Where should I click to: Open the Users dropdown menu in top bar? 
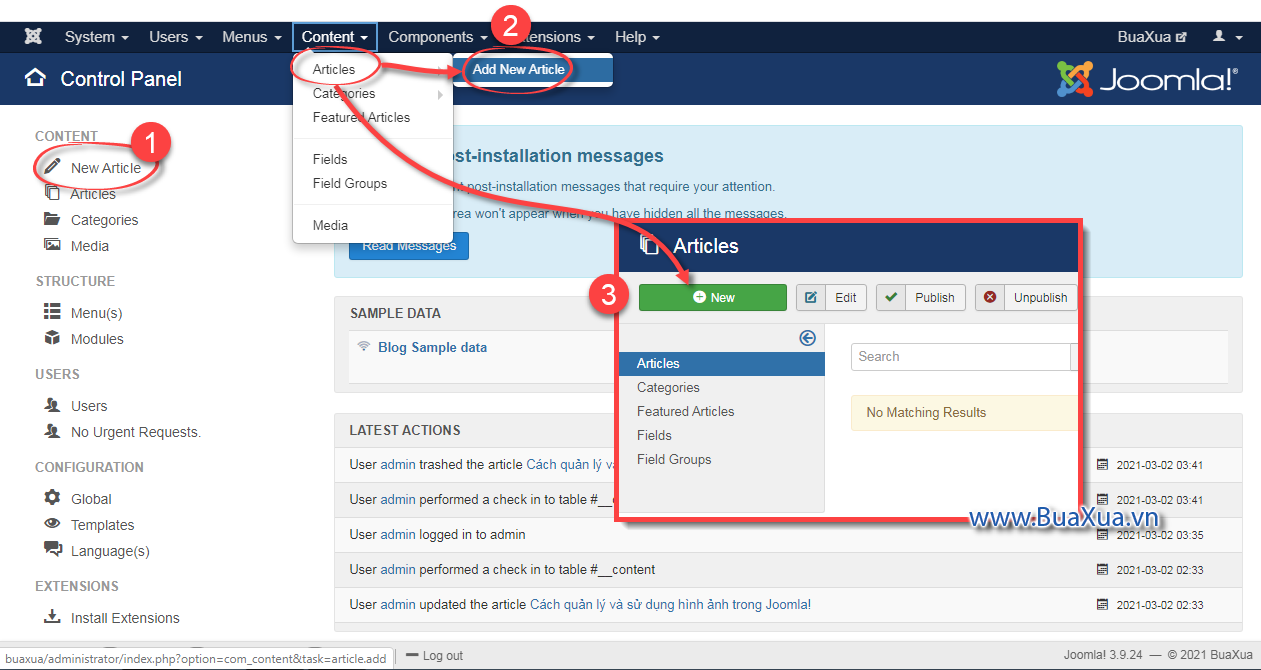tap(176, 37)
